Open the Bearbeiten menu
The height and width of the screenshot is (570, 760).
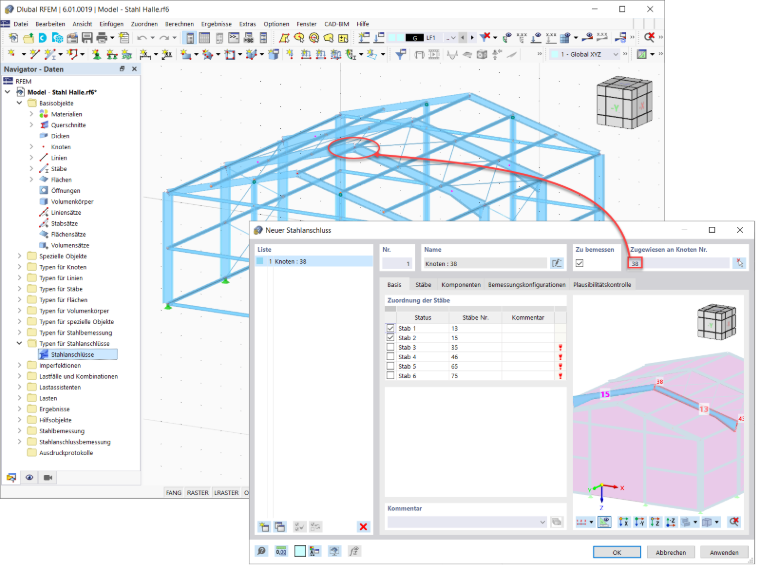click(50, 24)
